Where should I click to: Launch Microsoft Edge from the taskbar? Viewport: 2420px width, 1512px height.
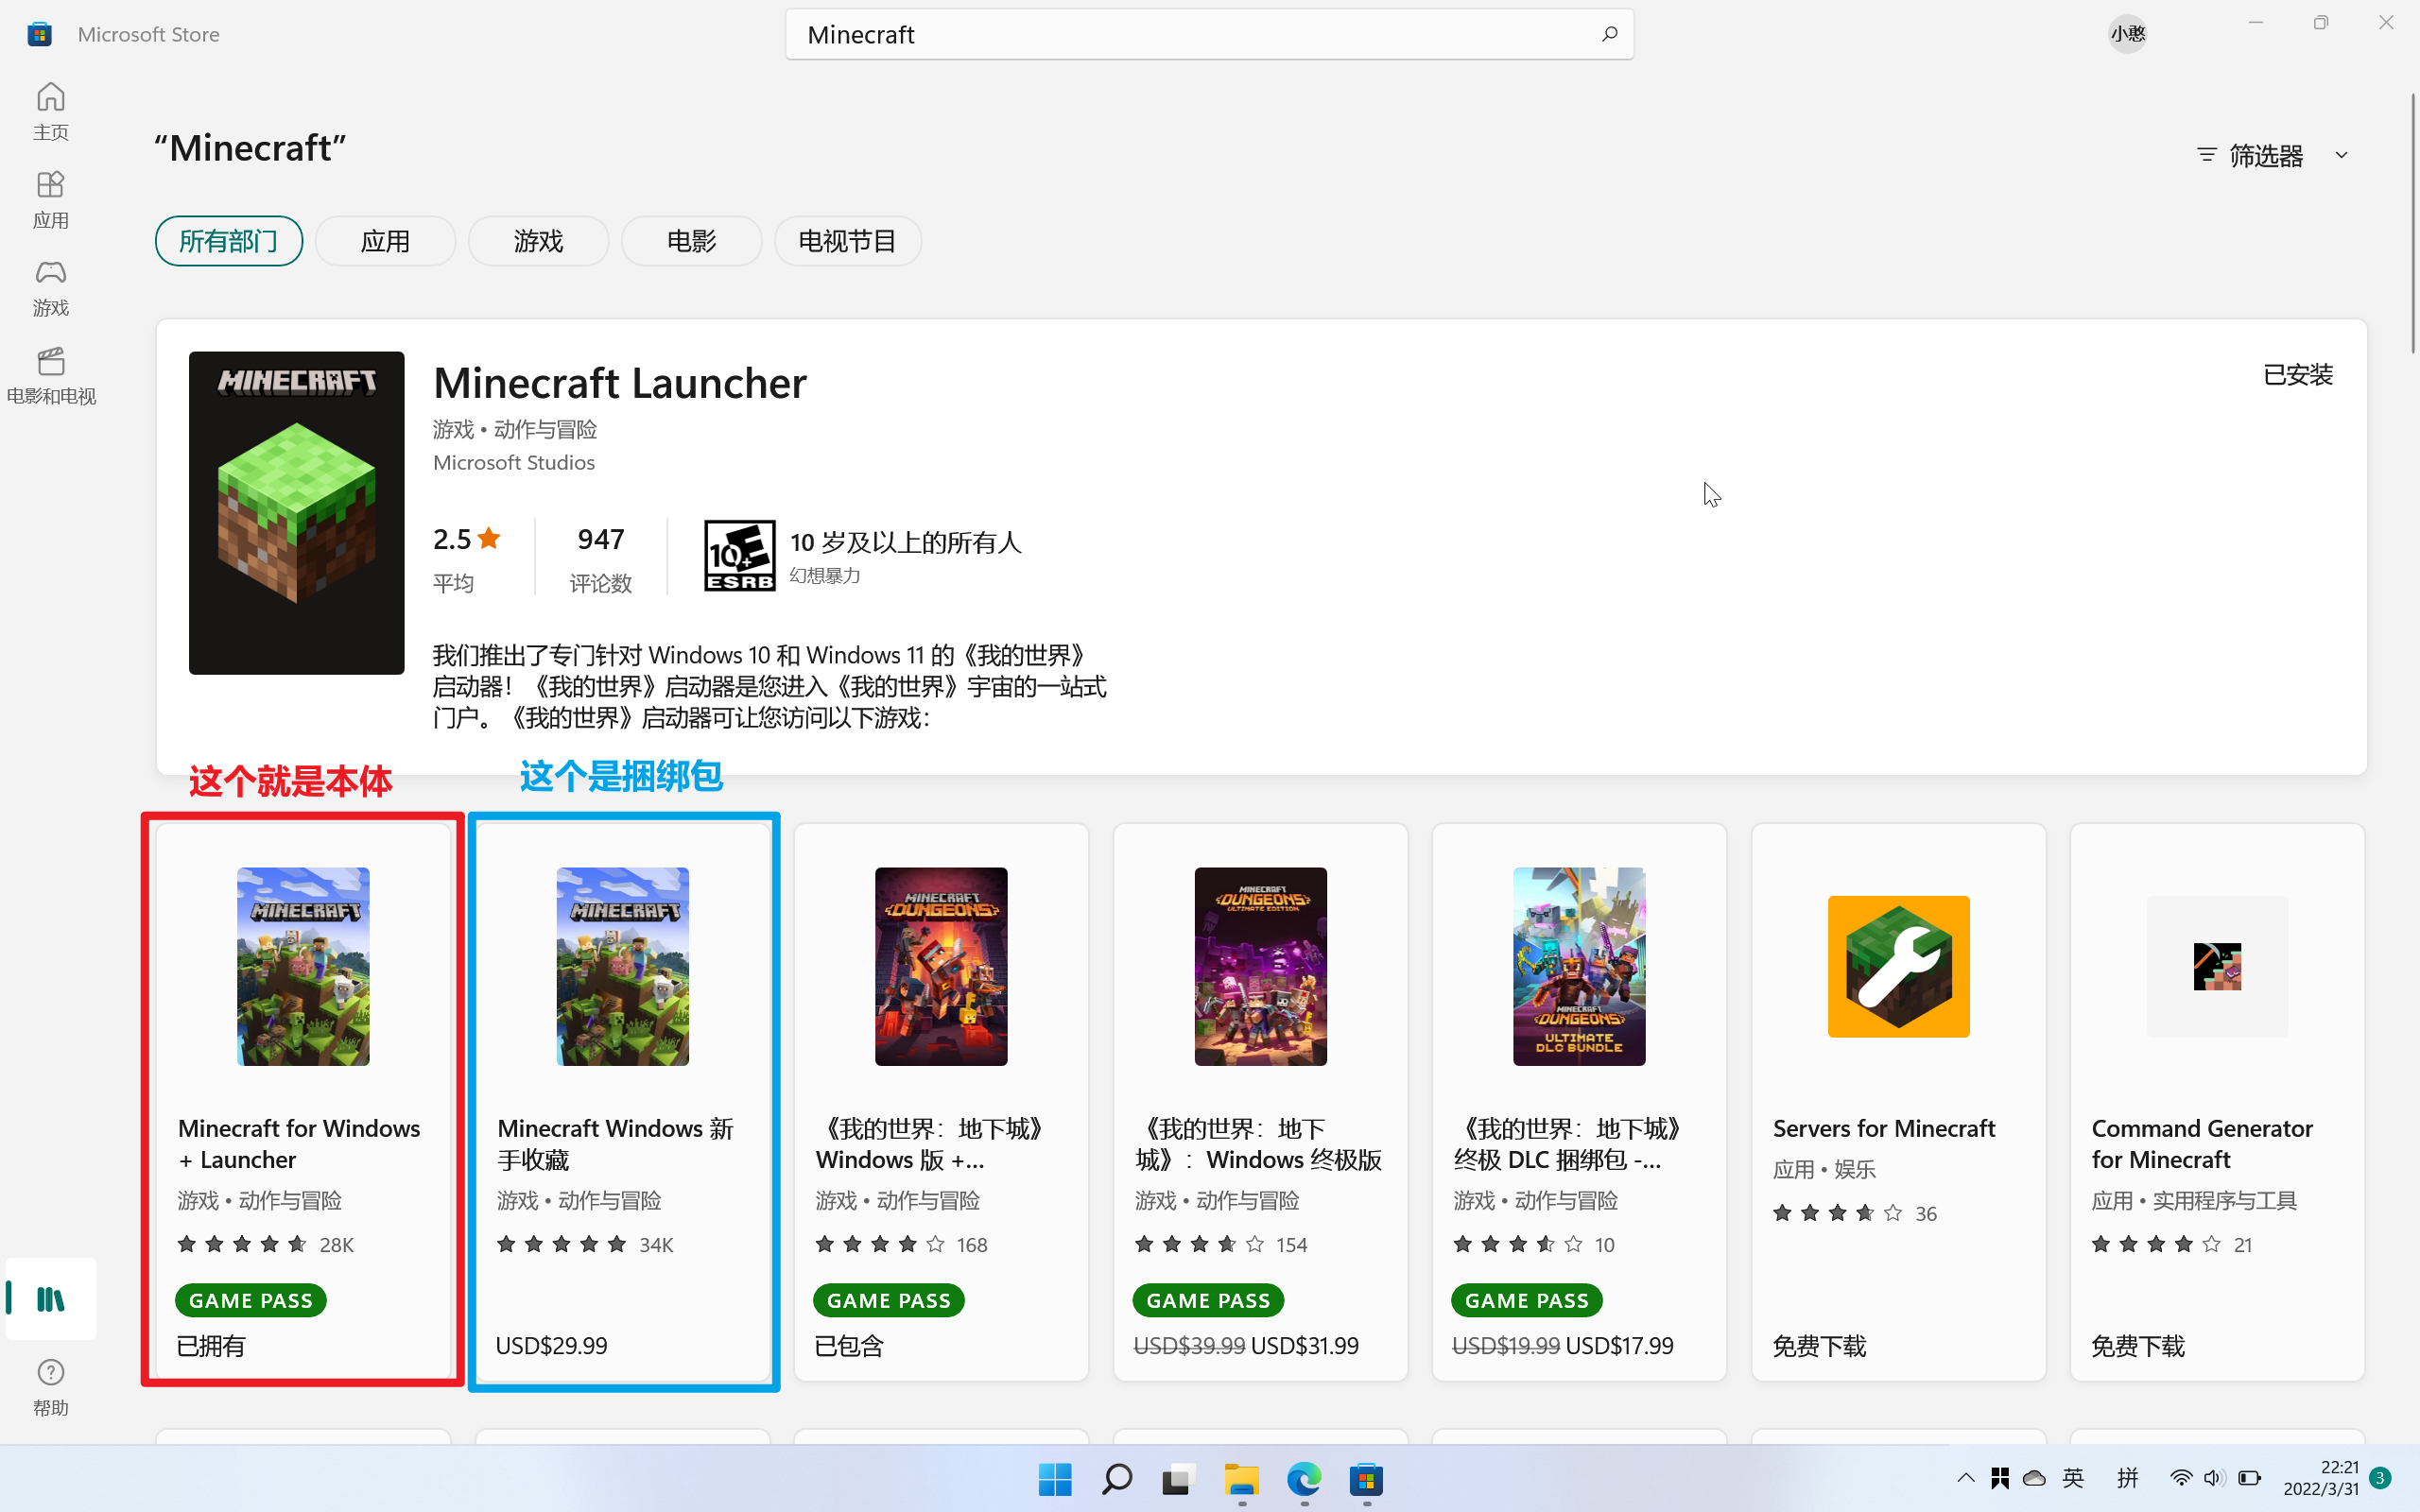click(x=1304, y=1479)
